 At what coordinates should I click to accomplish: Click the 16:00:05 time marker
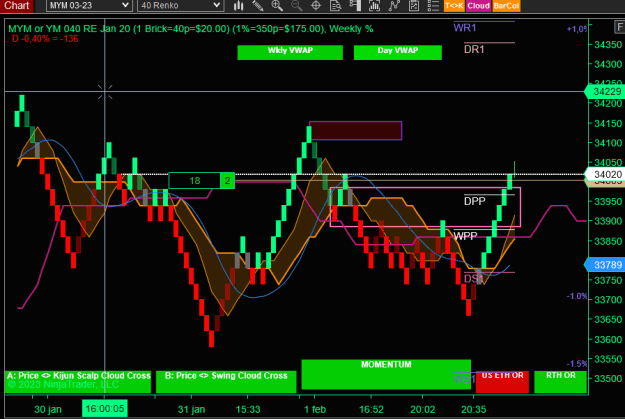pos(105,408)
